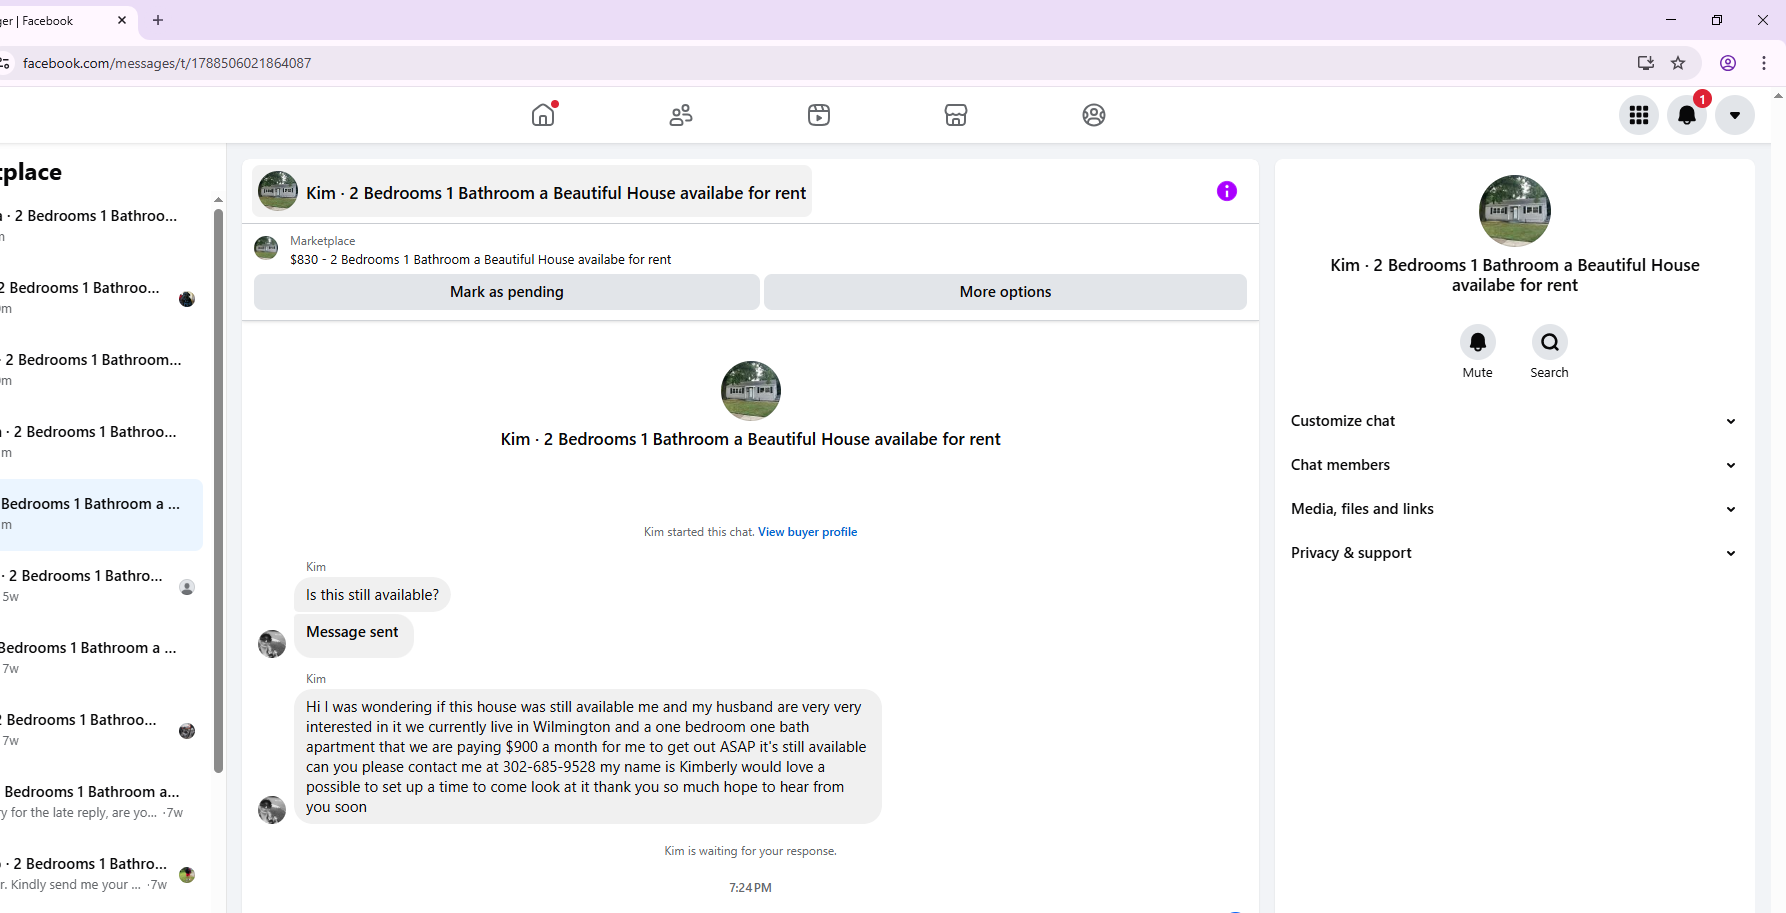
Task: Click 'Kim started this chat' text
Action: (x=699, y=532)
